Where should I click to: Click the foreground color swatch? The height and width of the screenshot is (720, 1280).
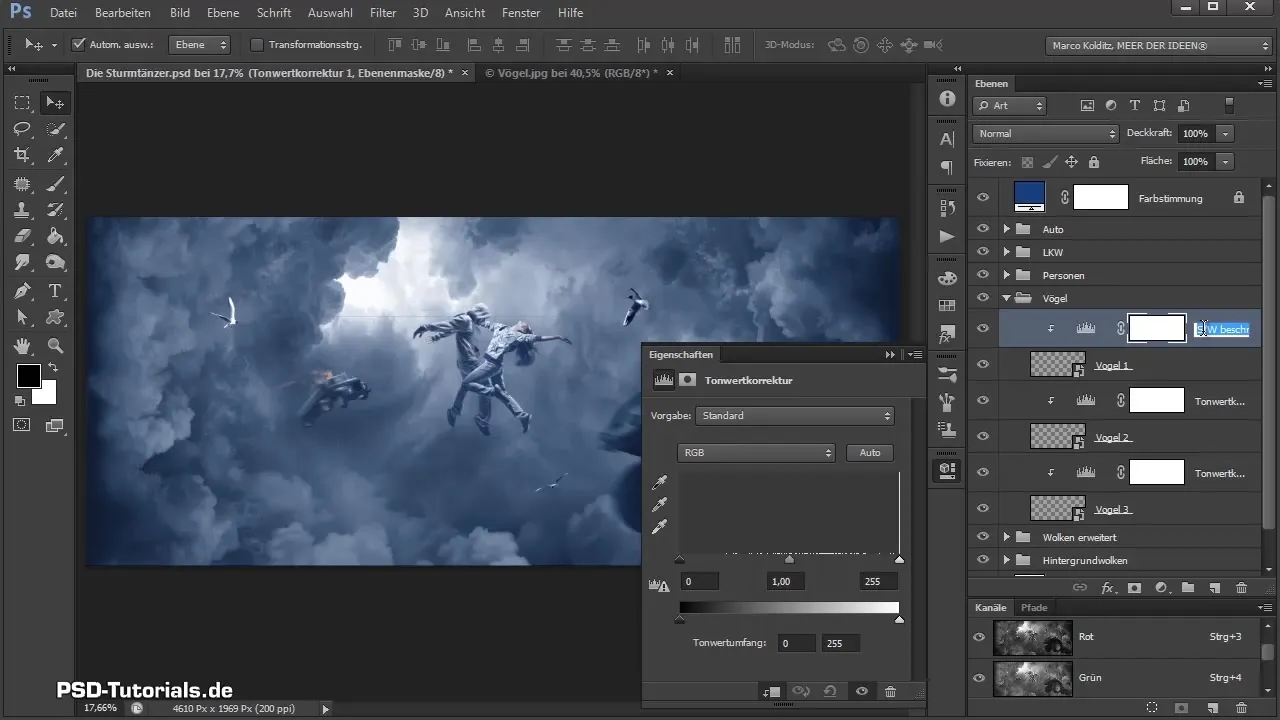(x=28, y=376)
